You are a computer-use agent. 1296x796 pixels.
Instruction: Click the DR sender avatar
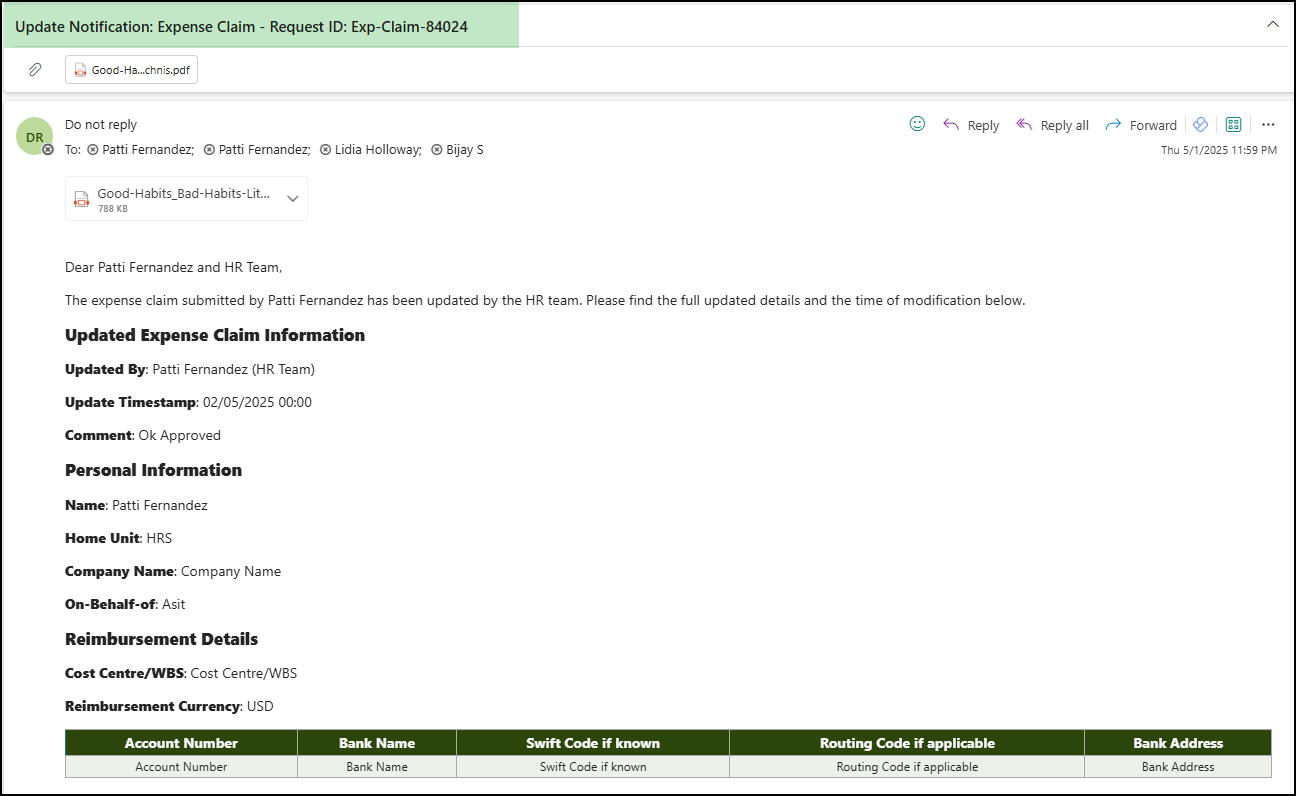(x=35, y=135)
